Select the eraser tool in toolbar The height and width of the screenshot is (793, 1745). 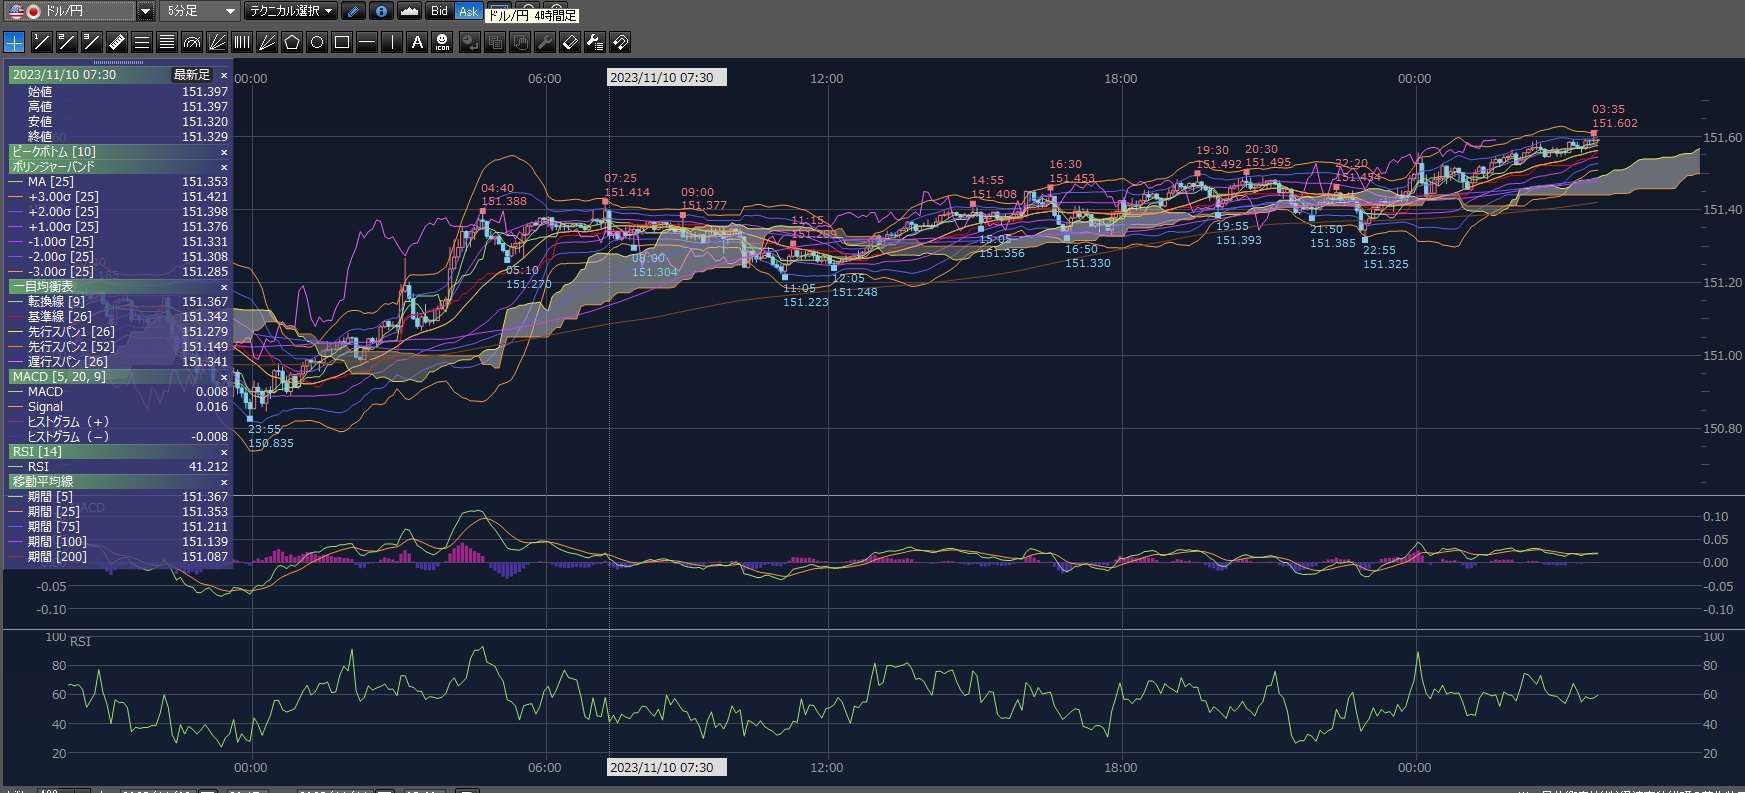click(569, 42)
